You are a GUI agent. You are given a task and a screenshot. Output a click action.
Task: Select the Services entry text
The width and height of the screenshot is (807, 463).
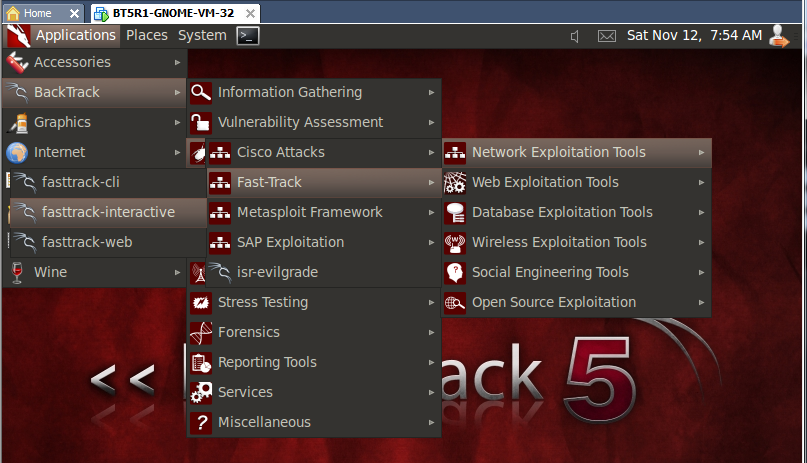point(245,393)
